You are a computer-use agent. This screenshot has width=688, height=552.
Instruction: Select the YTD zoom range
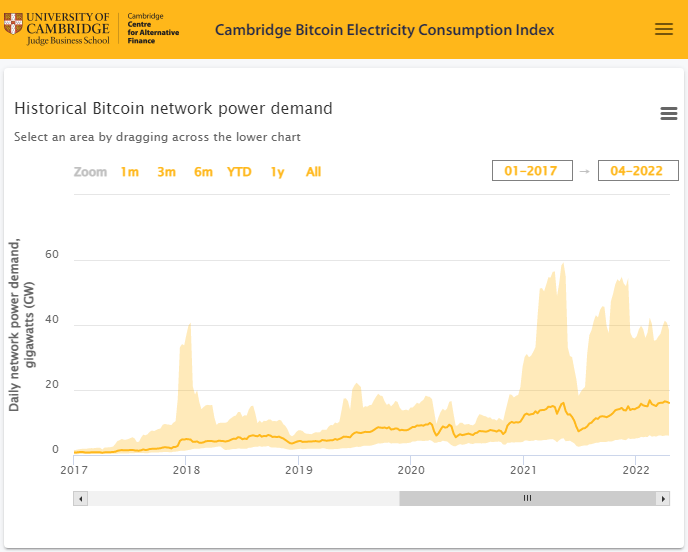(x=239, y=172)
